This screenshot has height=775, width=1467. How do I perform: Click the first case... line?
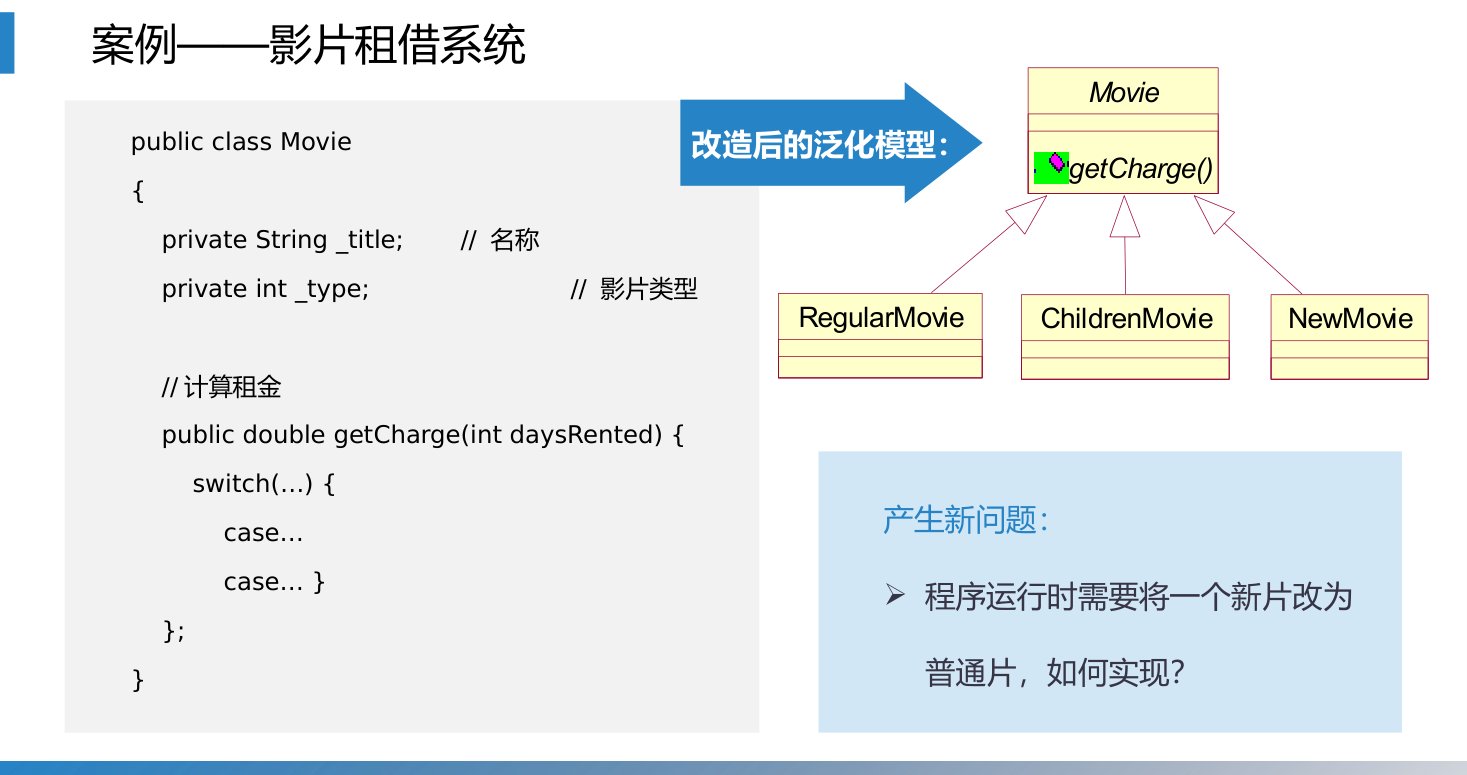click(263, 533)
